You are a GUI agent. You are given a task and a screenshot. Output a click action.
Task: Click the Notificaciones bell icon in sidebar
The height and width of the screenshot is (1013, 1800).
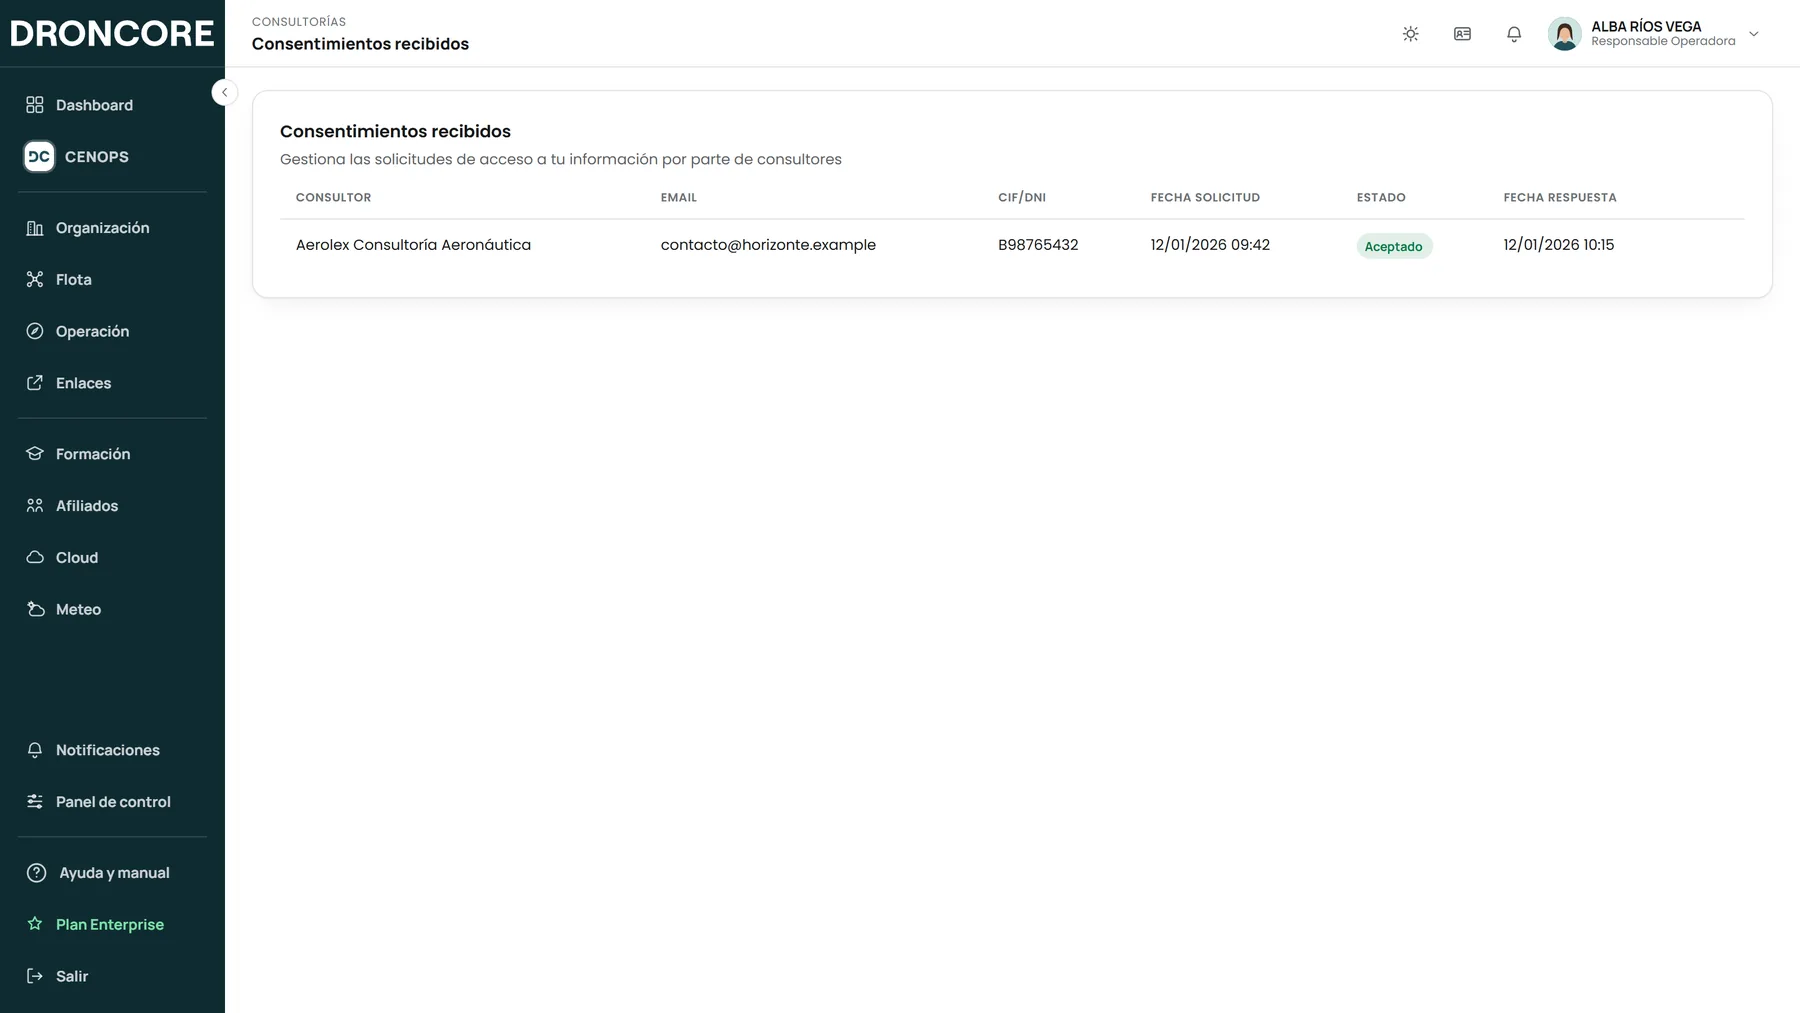[x=35, y=750]
